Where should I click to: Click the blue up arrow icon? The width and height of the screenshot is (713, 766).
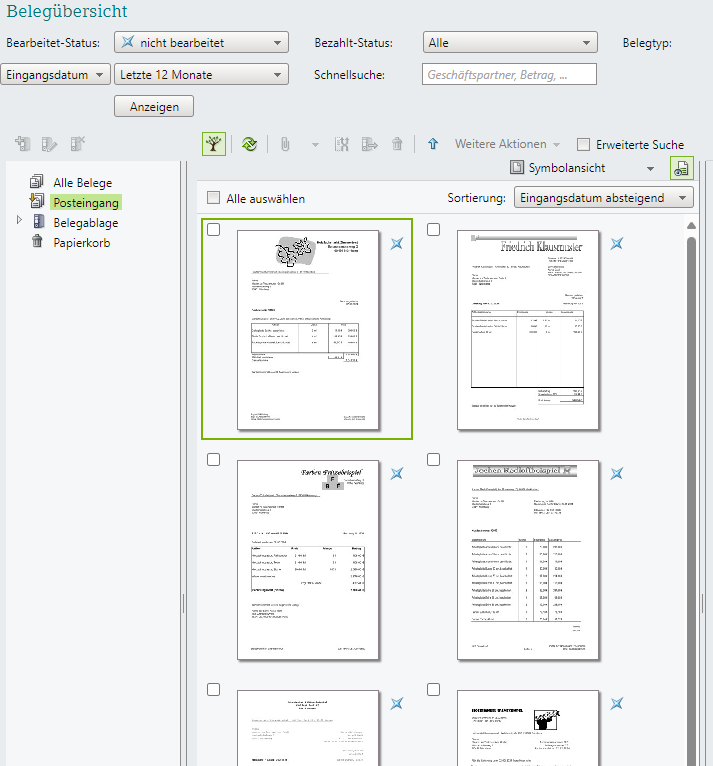point(433,144)
